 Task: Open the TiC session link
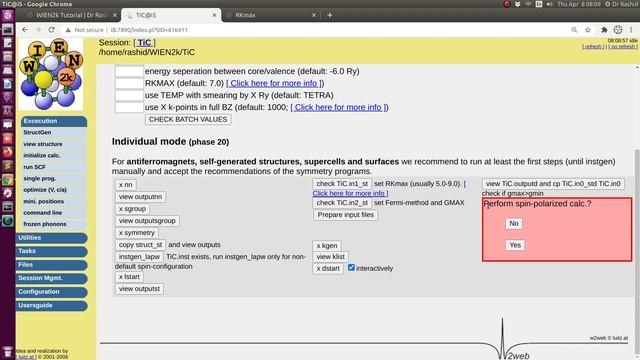pyautogui.click(x=144, y=43)
